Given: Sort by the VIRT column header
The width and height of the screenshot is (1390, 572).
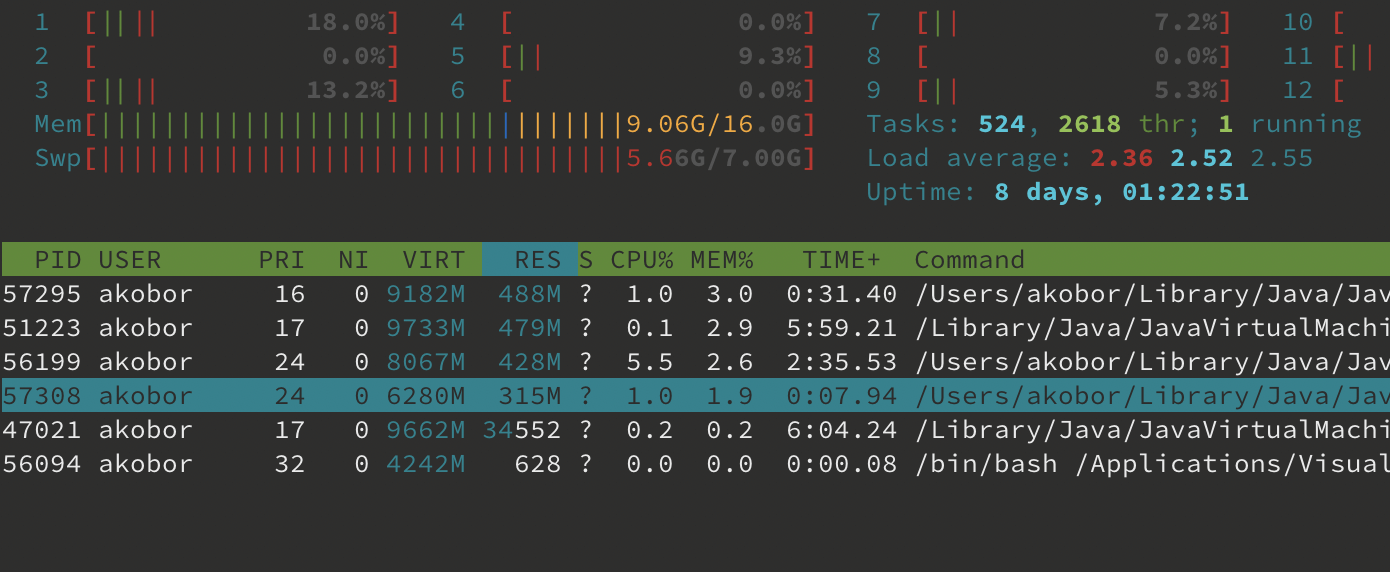Looking at the screenshot, I should [x=434, y=260].
